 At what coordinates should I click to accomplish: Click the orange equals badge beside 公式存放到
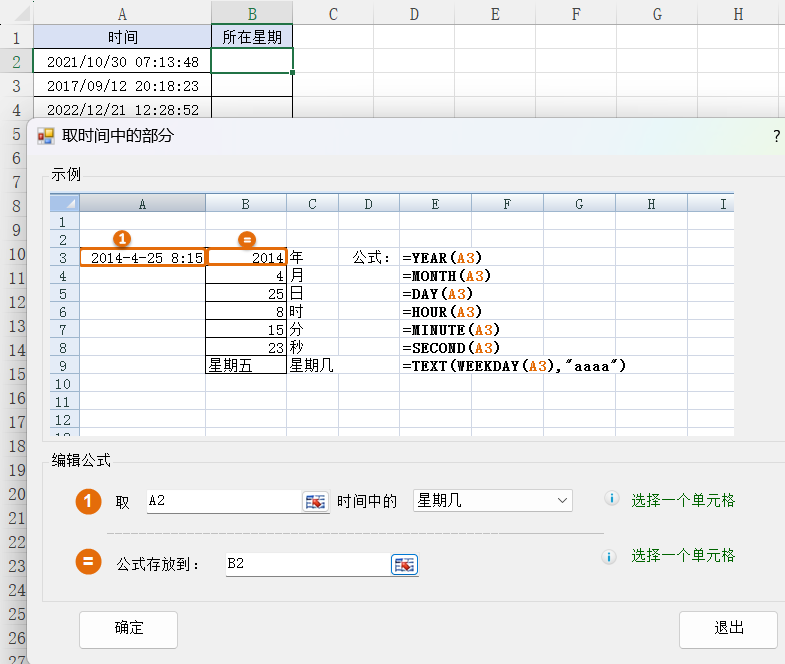89,563
